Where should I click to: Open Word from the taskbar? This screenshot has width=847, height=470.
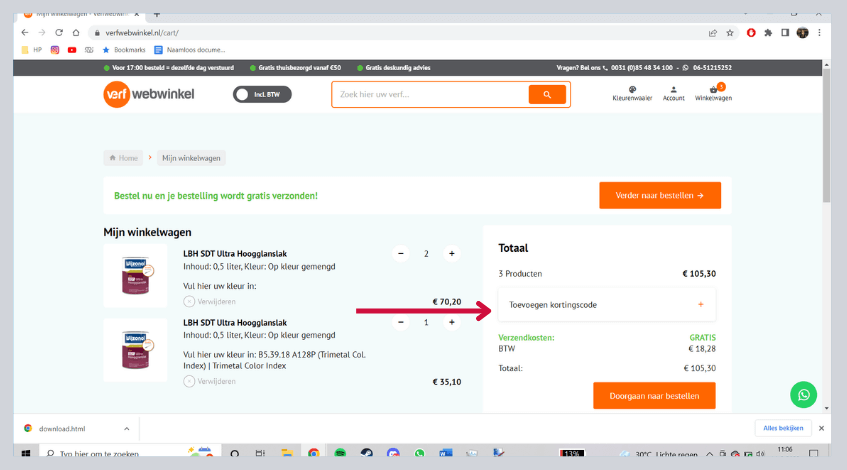446,453
